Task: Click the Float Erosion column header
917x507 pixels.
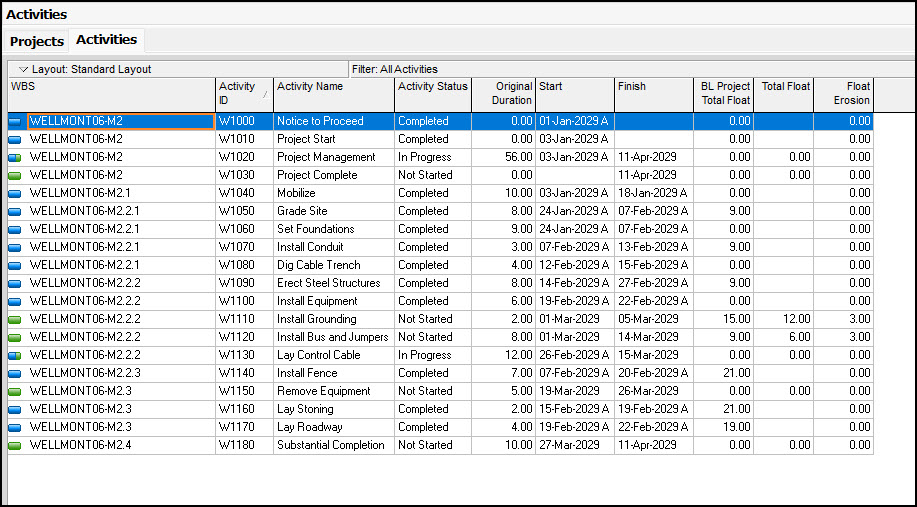Action: click(x=843, y=94)
